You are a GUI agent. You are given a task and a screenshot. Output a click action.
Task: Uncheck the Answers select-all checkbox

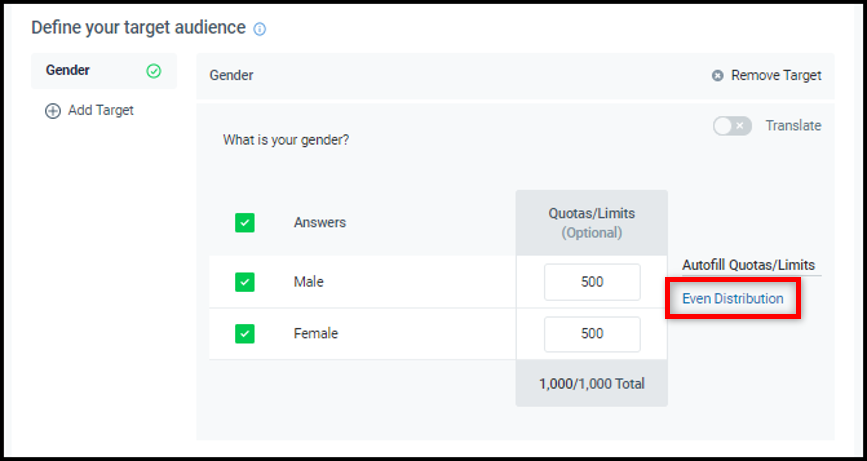tap(244, 223)
